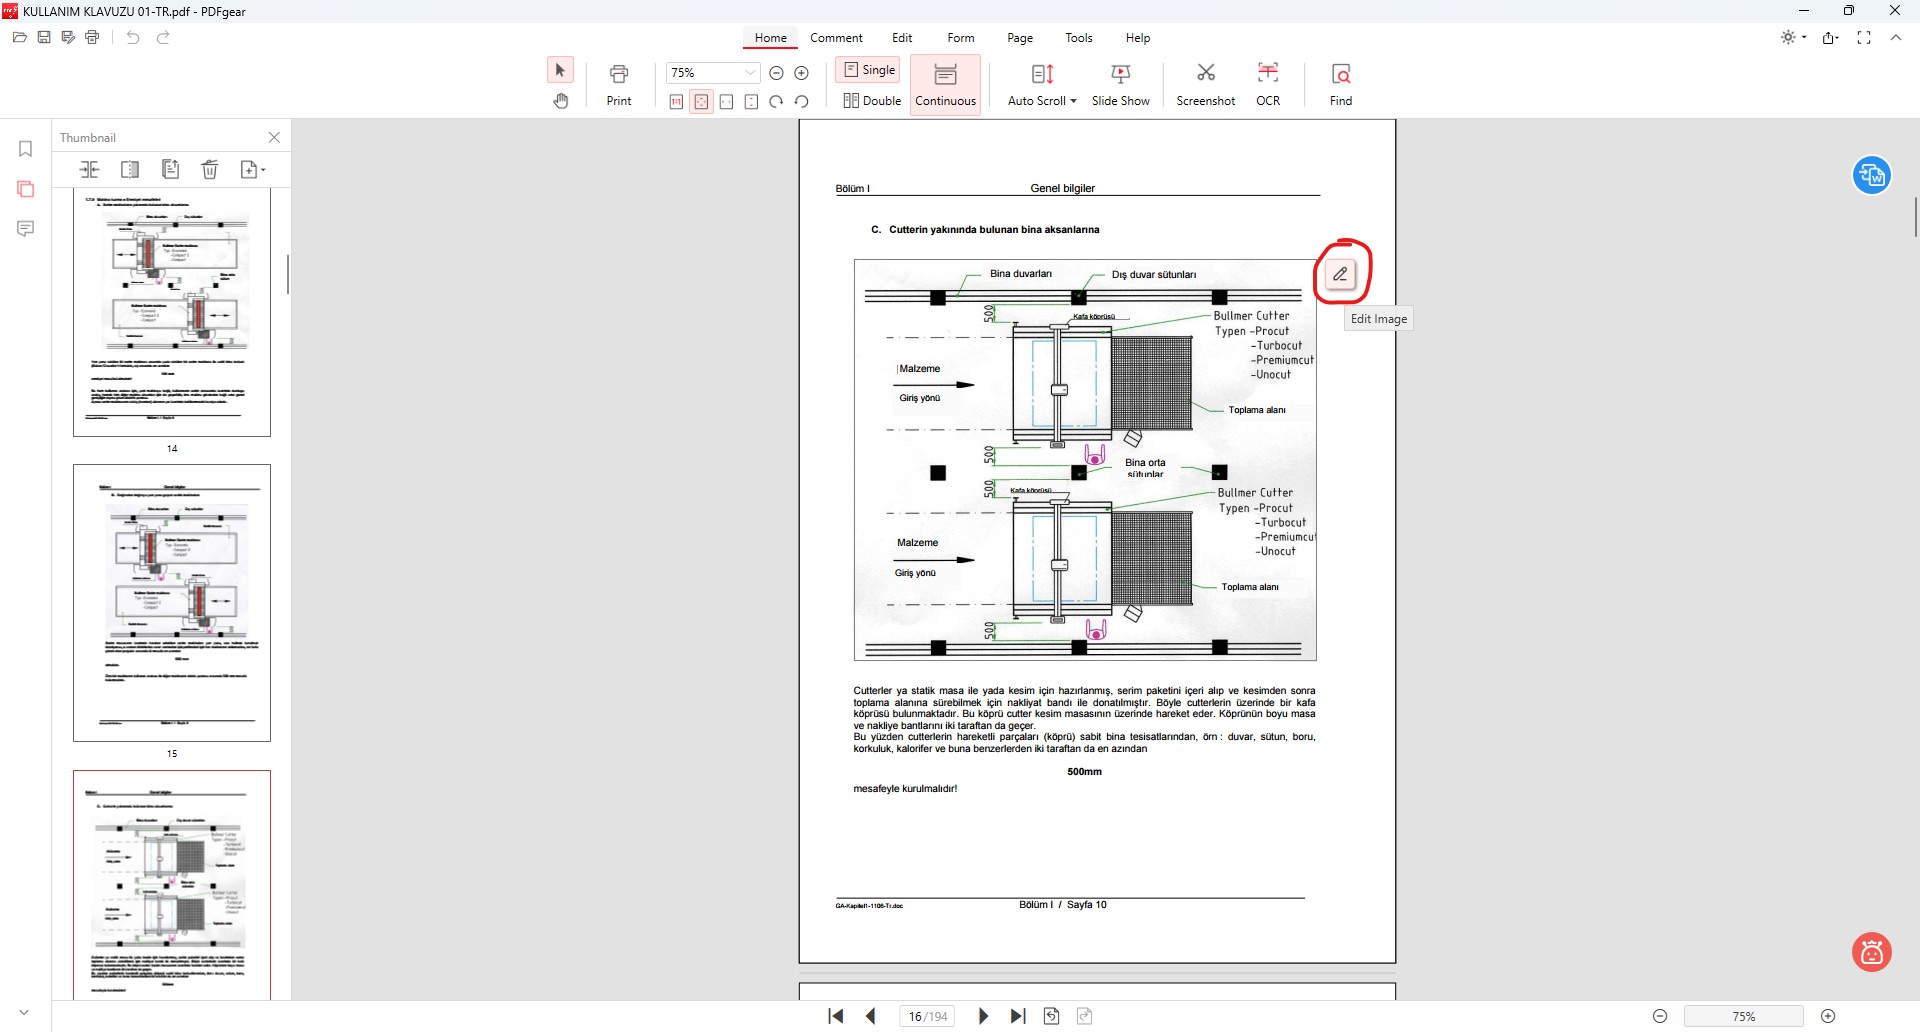This screenshot has height=1032, width=1920.
Task: Toggle the Fit Page view mode
Action: 701,102
